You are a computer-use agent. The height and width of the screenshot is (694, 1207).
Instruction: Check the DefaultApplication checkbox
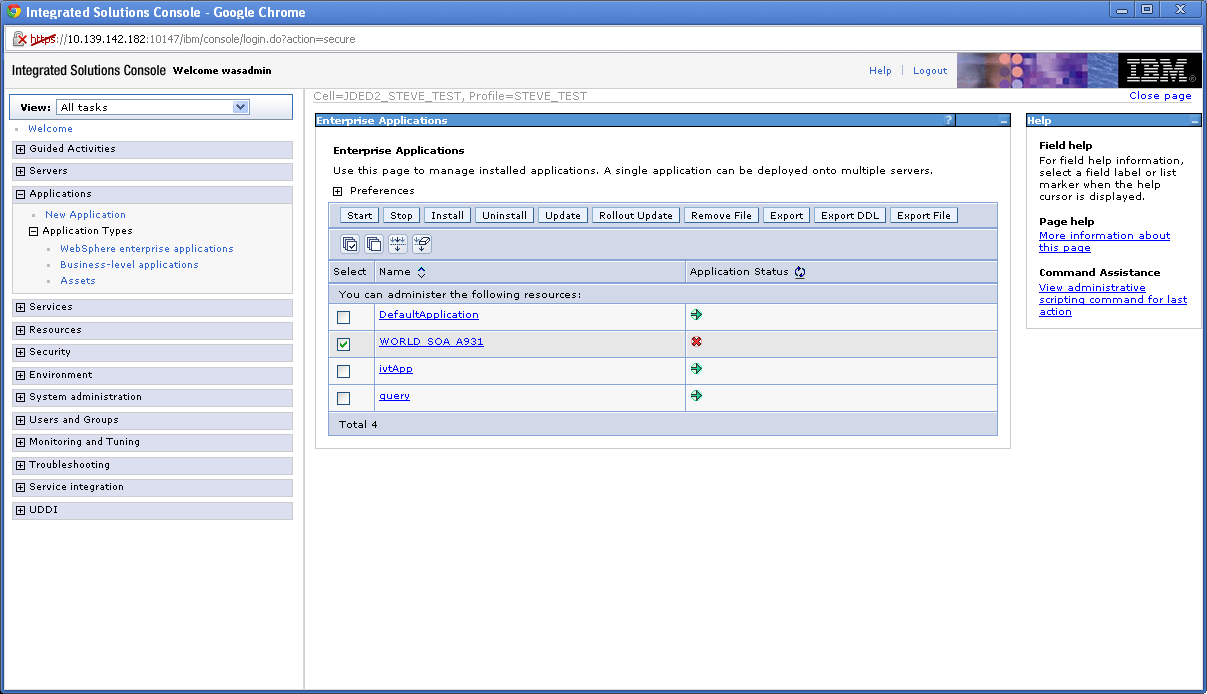click(344, 317)
